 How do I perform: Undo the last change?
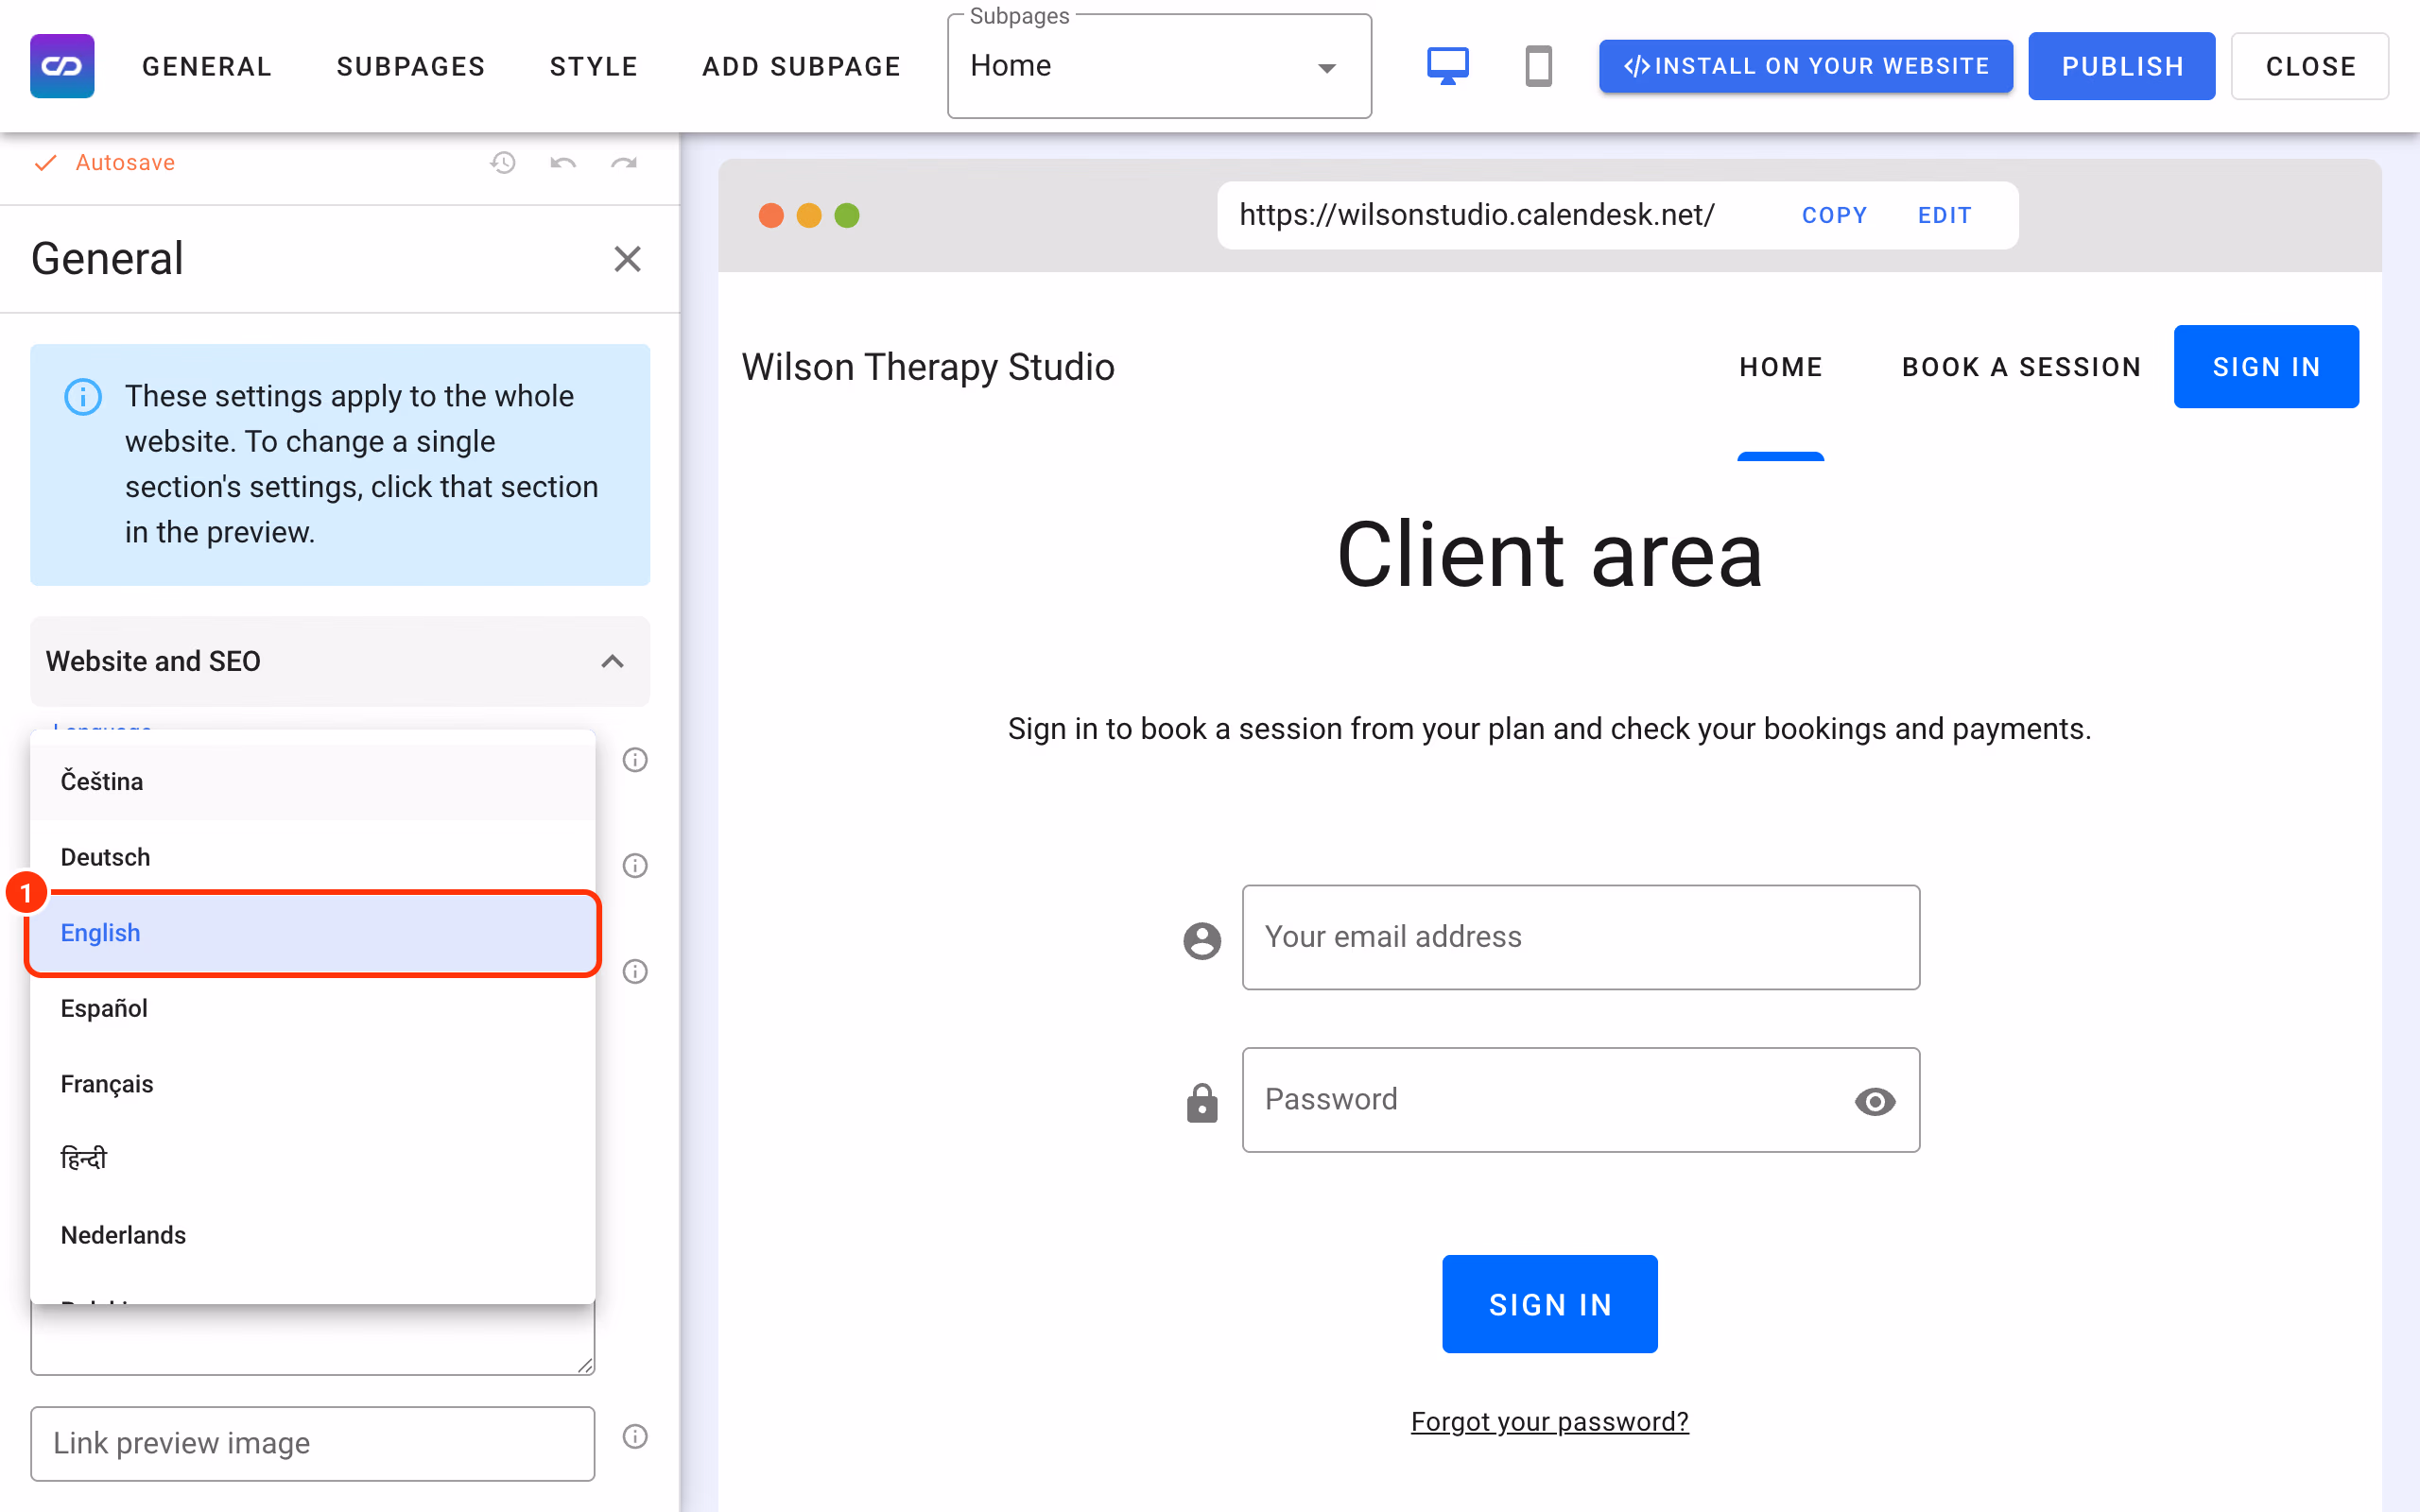click(563, 162)
